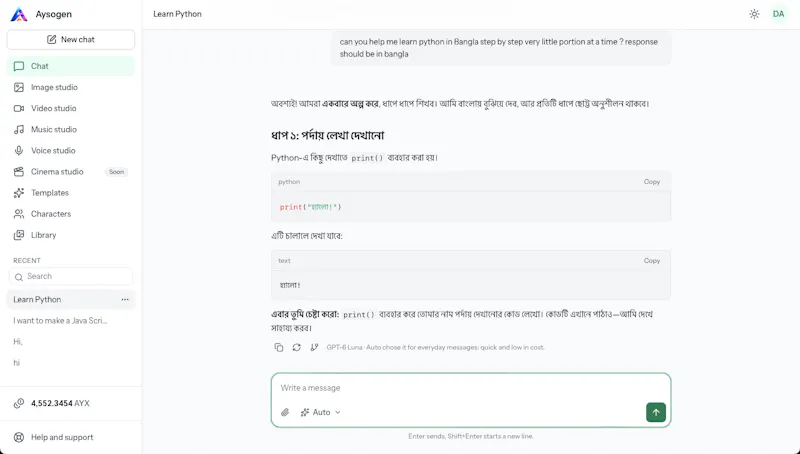Click the Aysogen logo icon
Image resolution: width=800 pixels, height=454 pixels.
click(19, 14)
